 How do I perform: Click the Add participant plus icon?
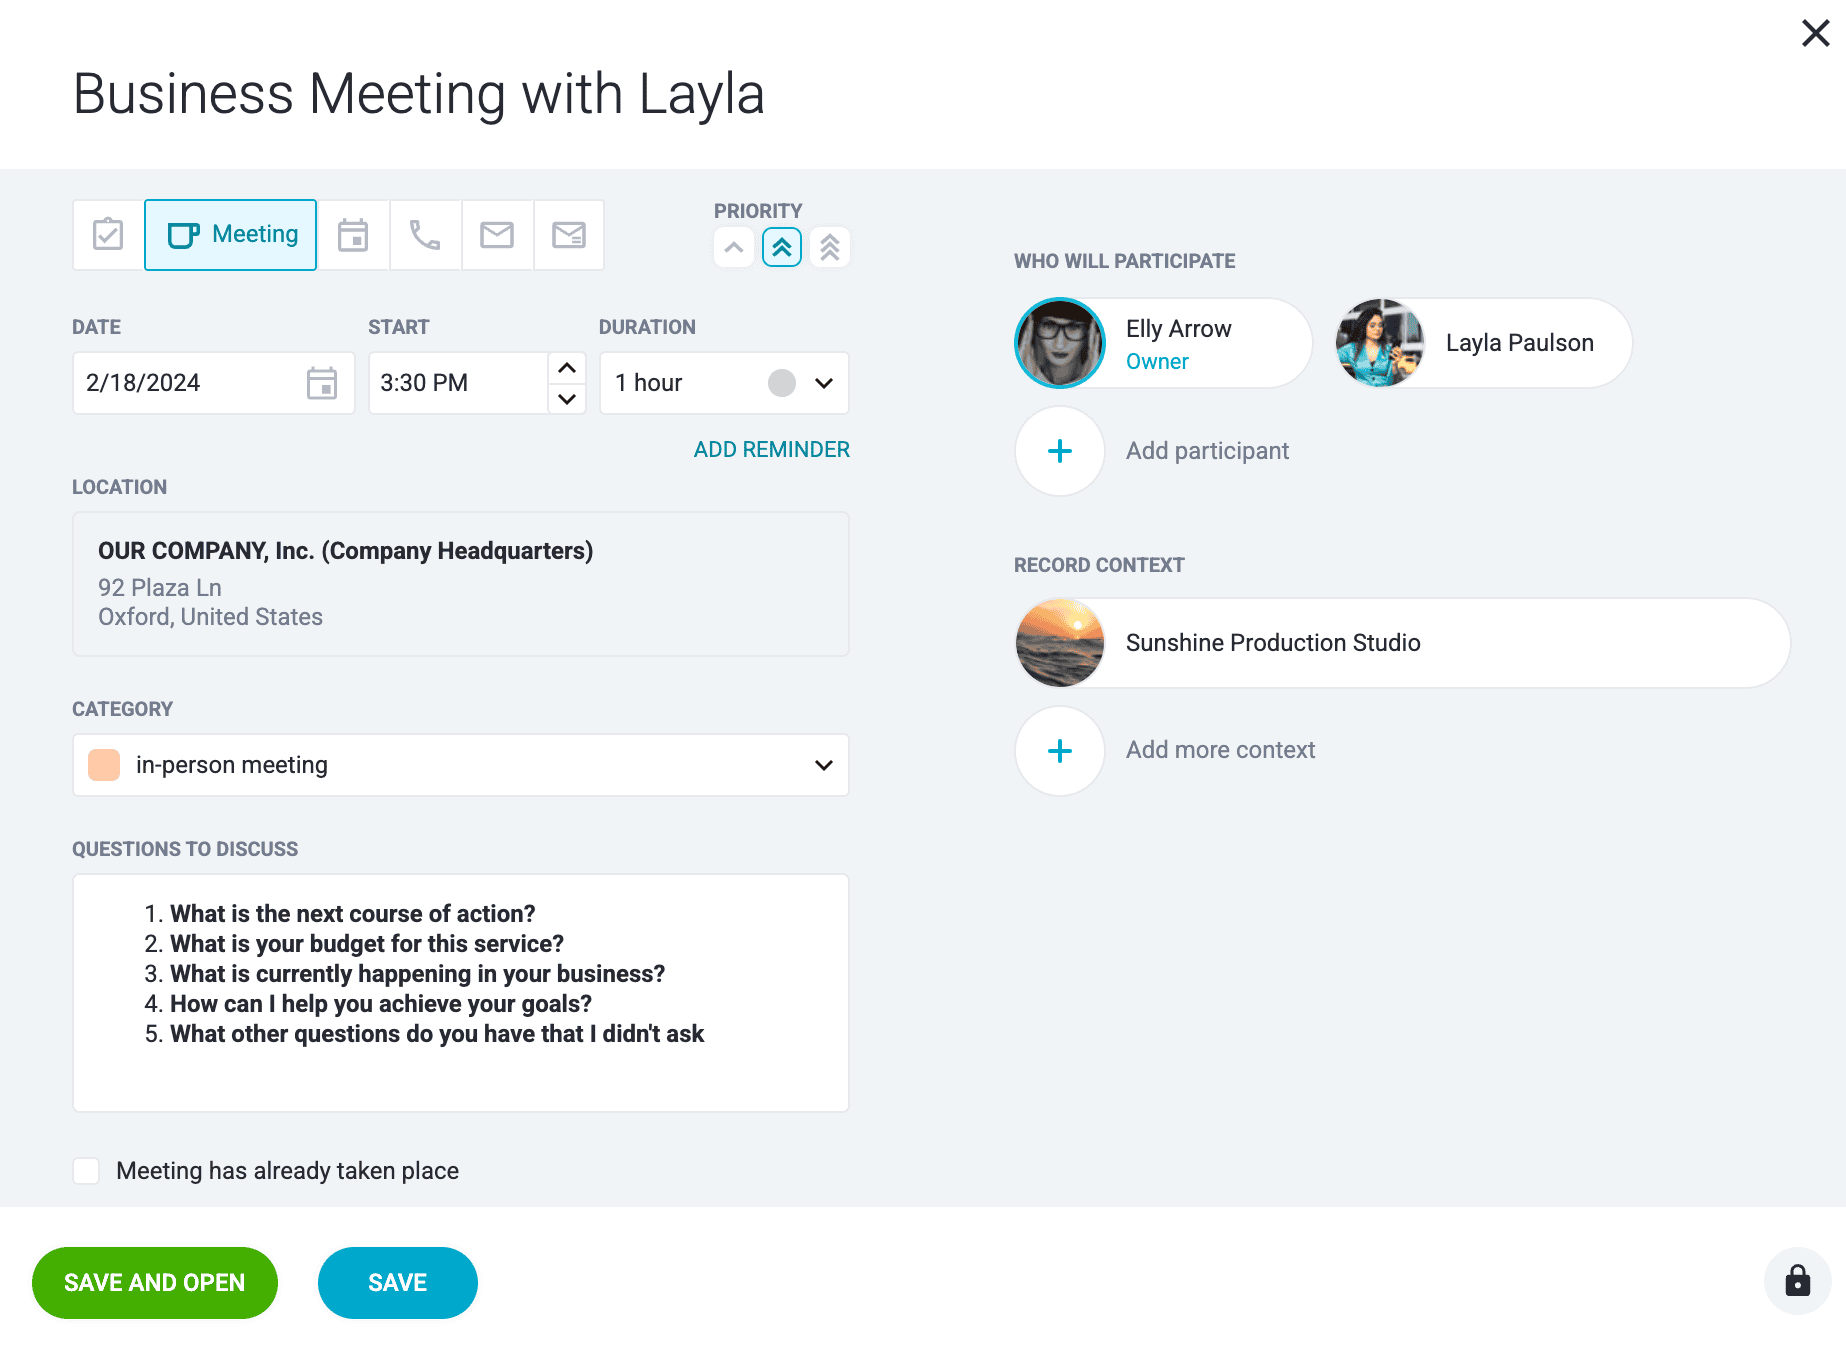click(x=1060, y=451)
